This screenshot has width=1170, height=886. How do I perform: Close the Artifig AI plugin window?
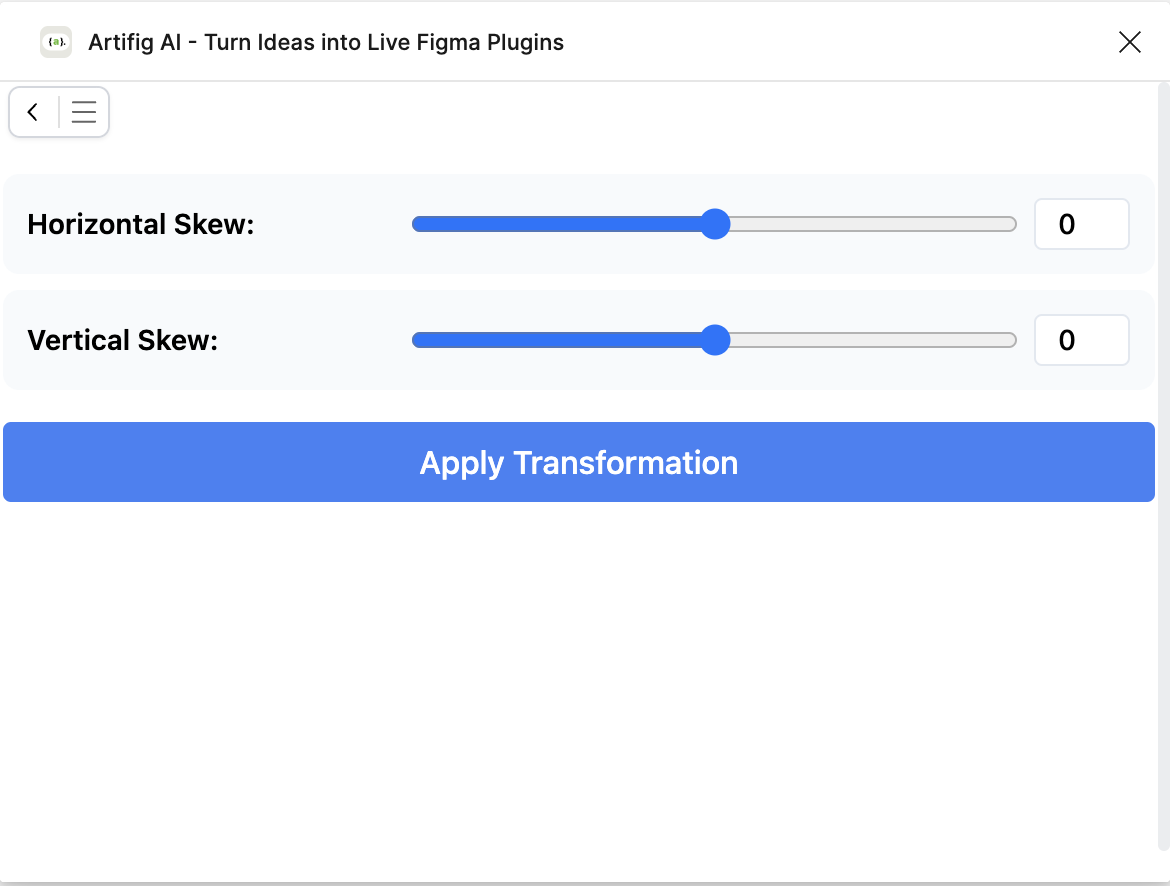click(1129, 42)
